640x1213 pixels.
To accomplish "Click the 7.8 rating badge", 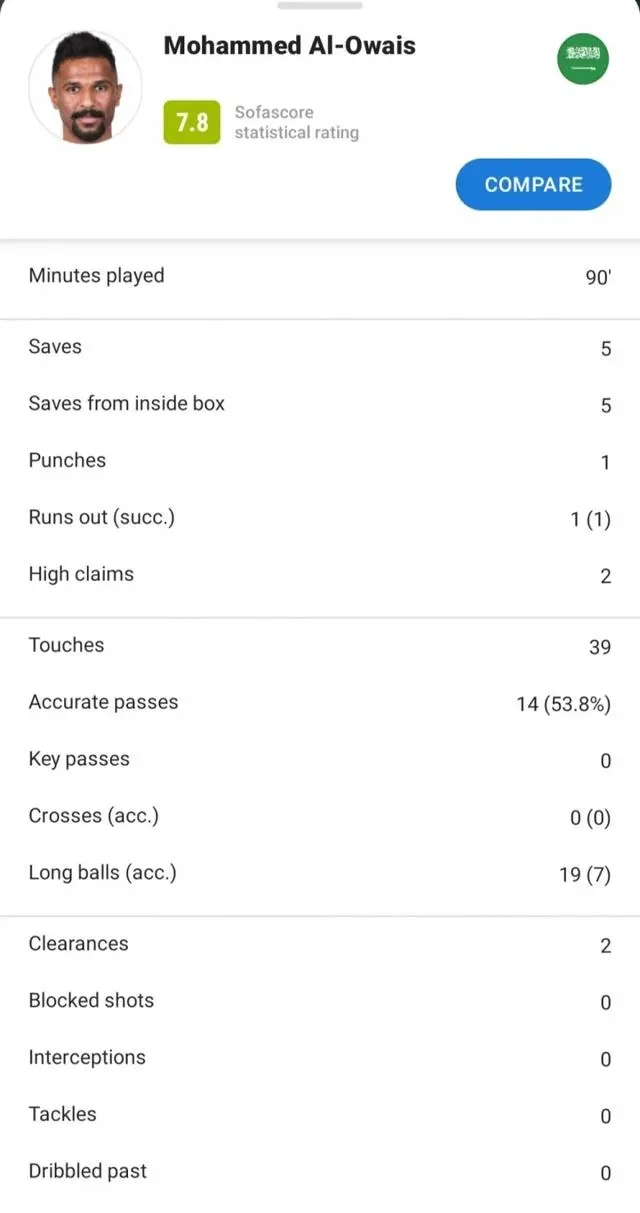I will click(192, 122).
